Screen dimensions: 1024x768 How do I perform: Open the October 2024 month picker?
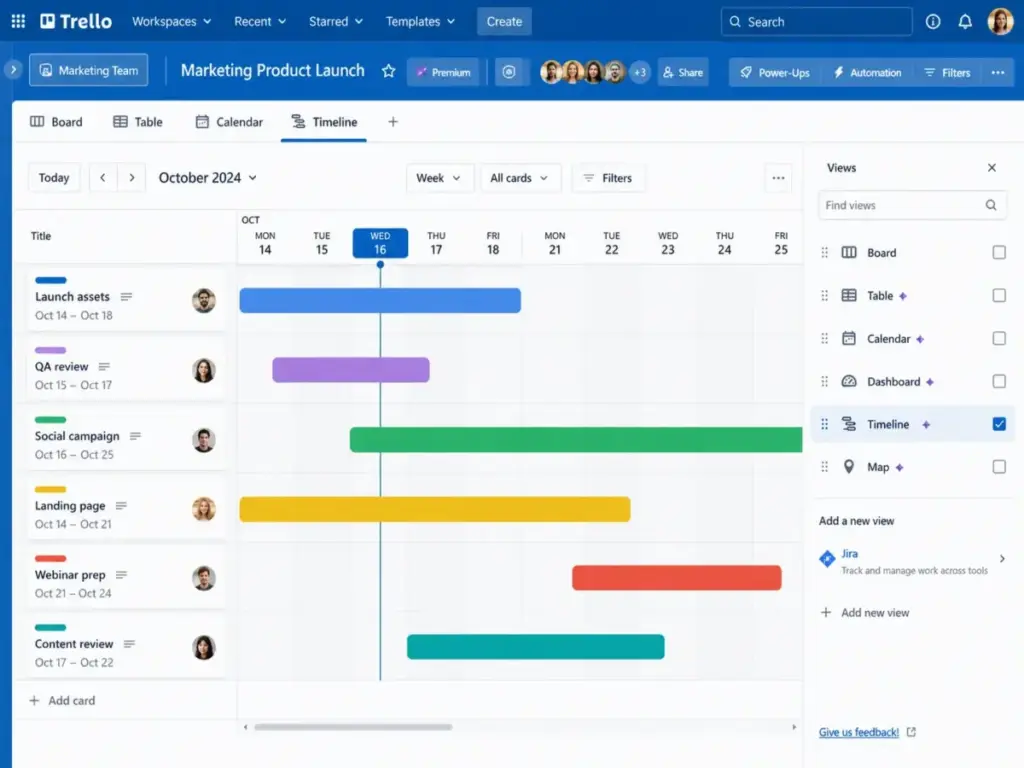pyautogui.click(x=208, y=178)
